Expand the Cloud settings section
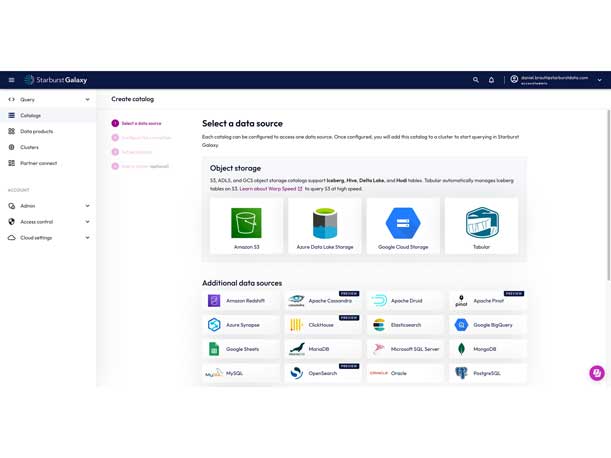Image resolution: width=611 pixels, height=458 pixels. tap(48, 238)
